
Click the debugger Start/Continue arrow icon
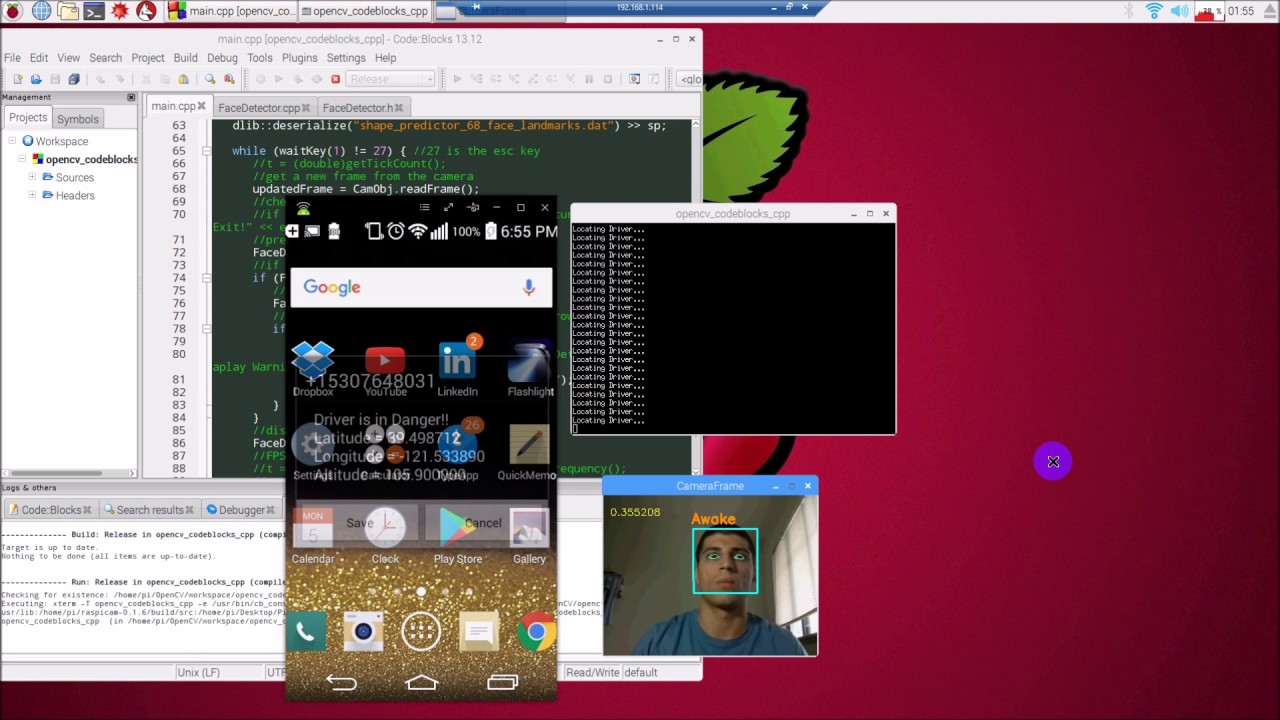pyautogui.click(x=457, y=79)
